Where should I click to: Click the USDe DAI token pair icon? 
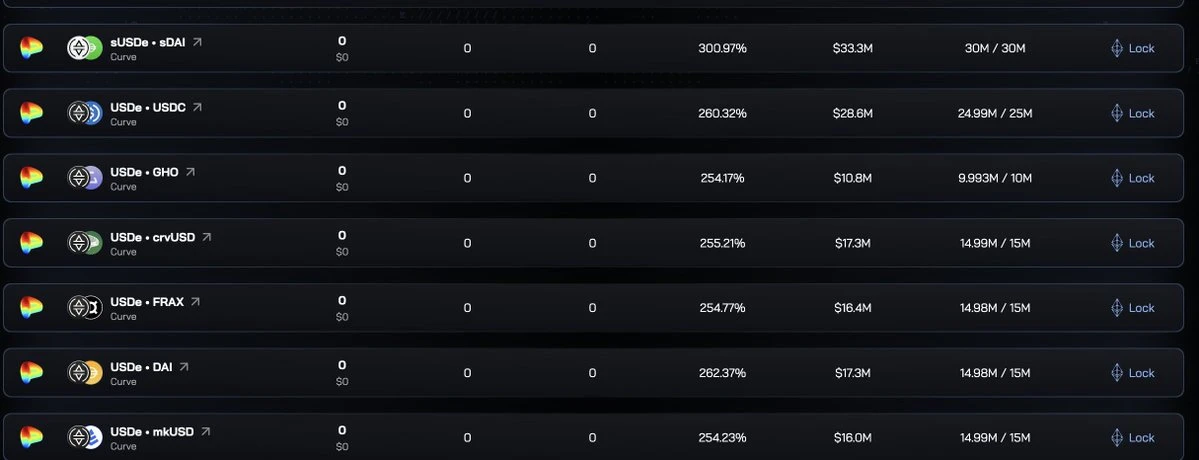[x=85, y=373]
